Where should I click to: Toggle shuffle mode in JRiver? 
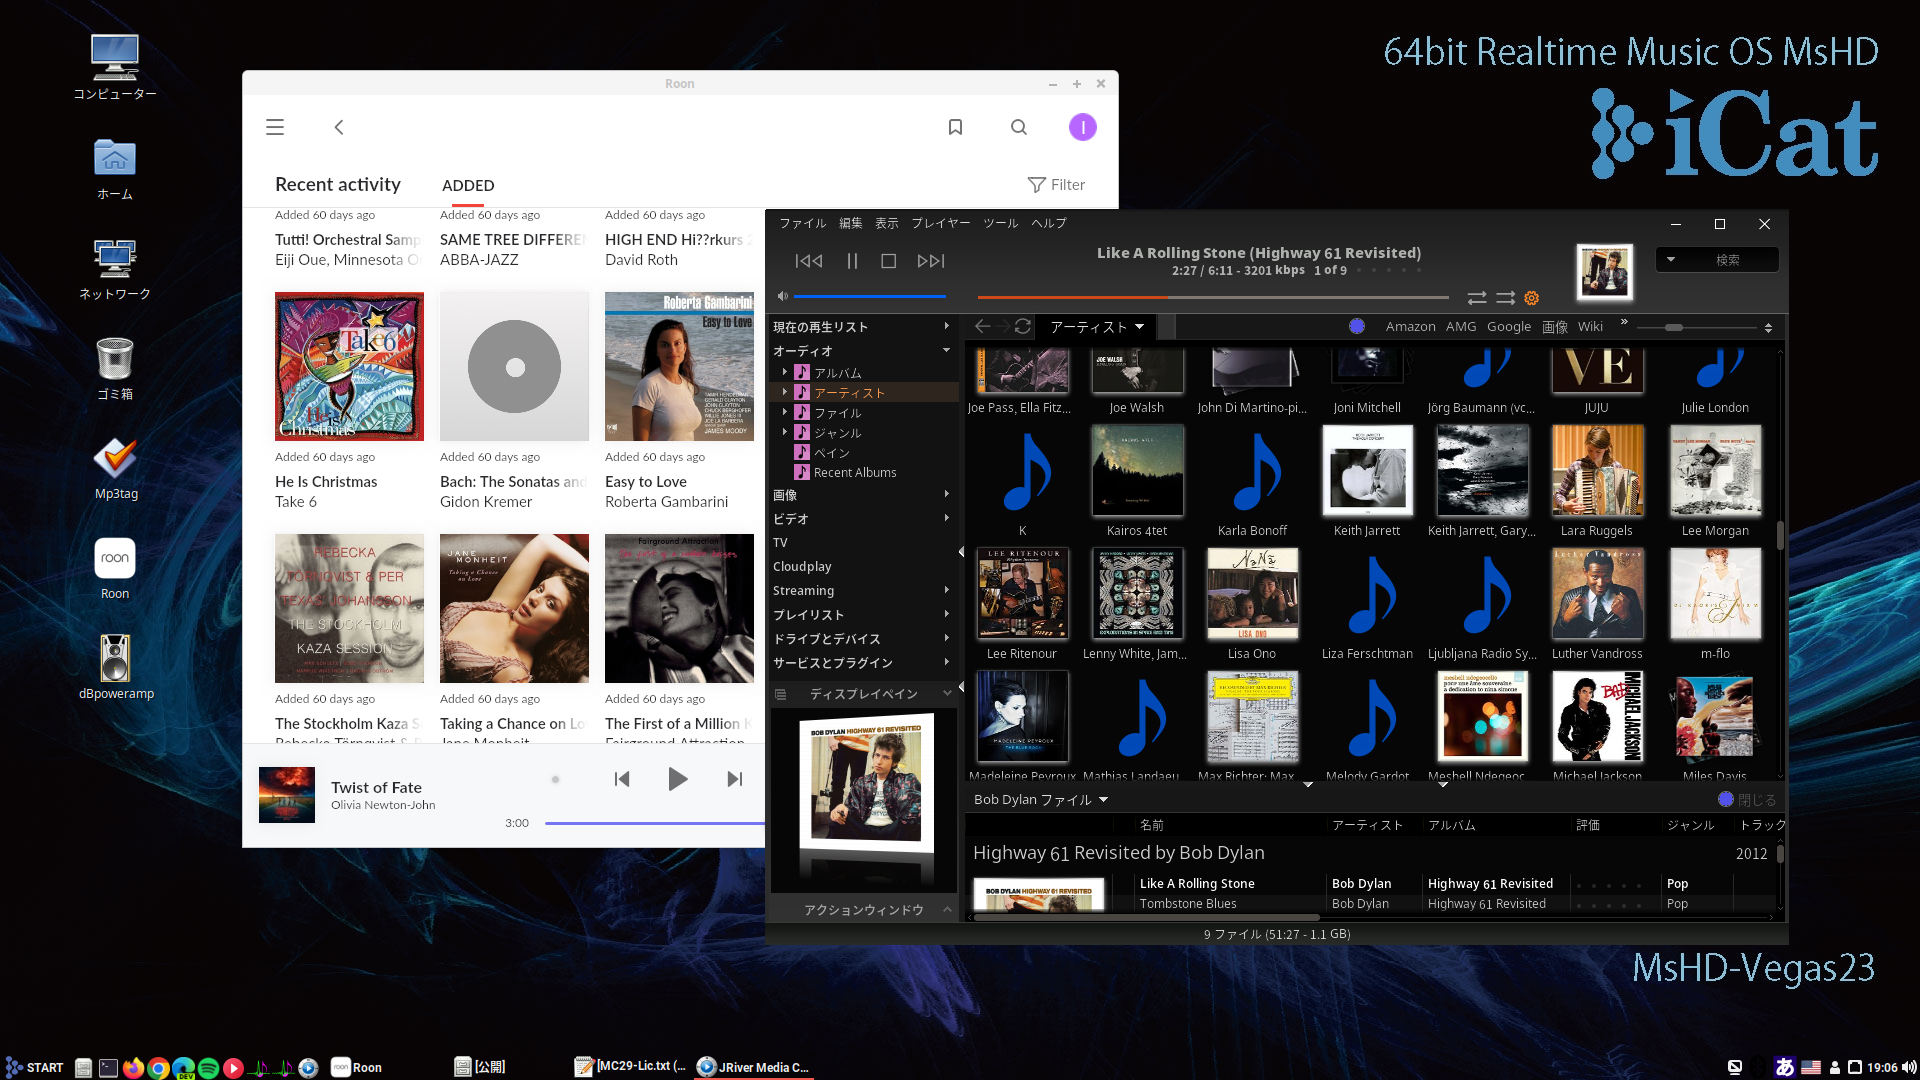[x=1505, y=298]
